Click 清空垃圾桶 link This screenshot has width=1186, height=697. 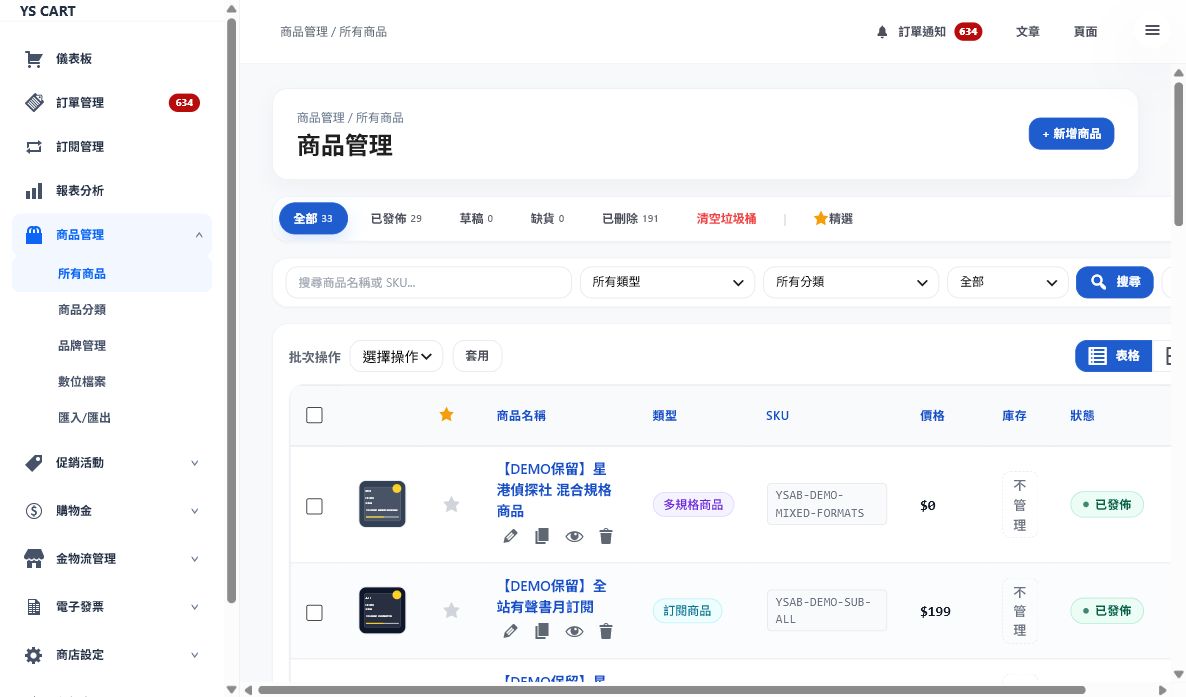tap(726, 219)
